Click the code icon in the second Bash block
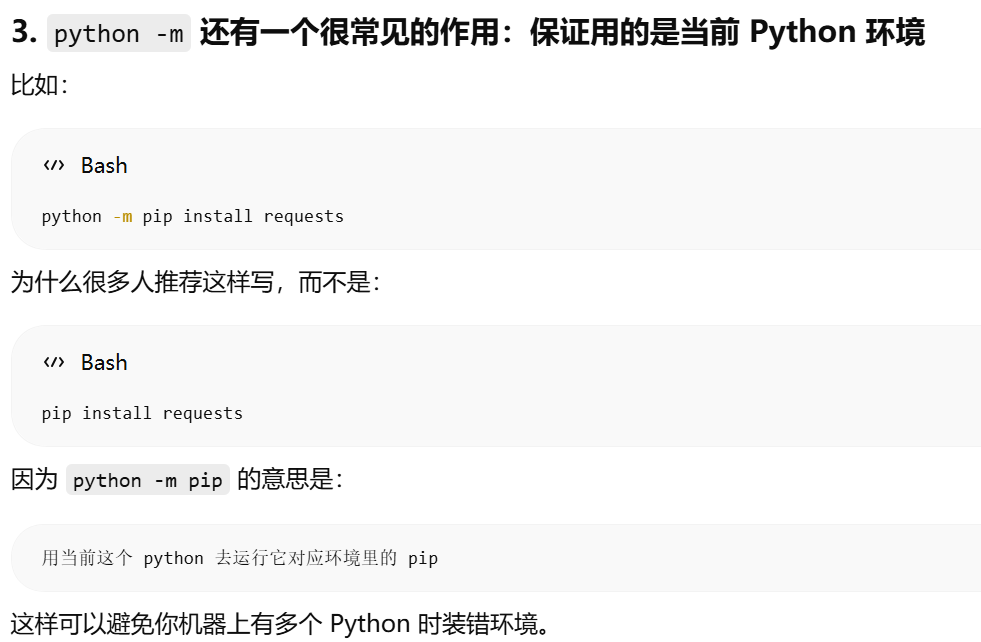Viewport: 981px width, 642px height. [x=54, y=362]
